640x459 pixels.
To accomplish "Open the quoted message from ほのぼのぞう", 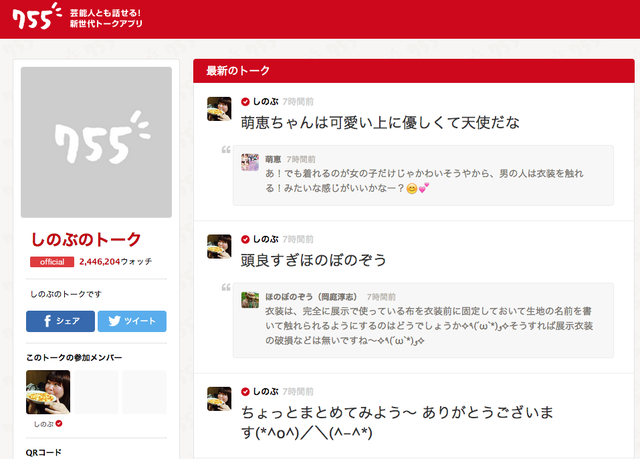I will pyautogui.click(x=423, y=320).
